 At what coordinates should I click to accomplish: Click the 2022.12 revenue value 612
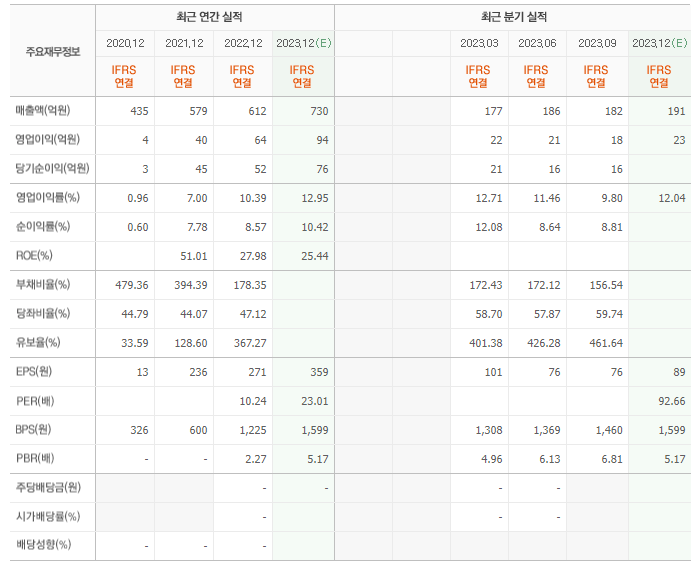click(257, 111)
